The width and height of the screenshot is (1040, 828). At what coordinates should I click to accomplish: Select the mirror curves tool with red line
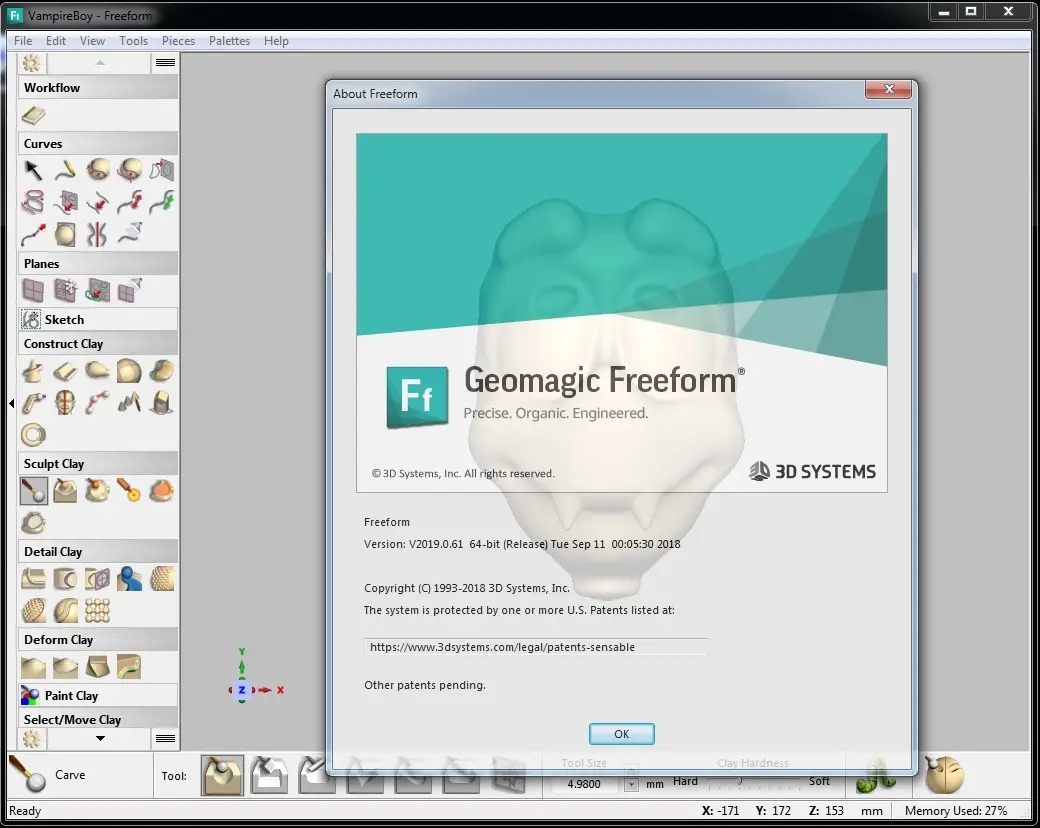coord(97,234)
